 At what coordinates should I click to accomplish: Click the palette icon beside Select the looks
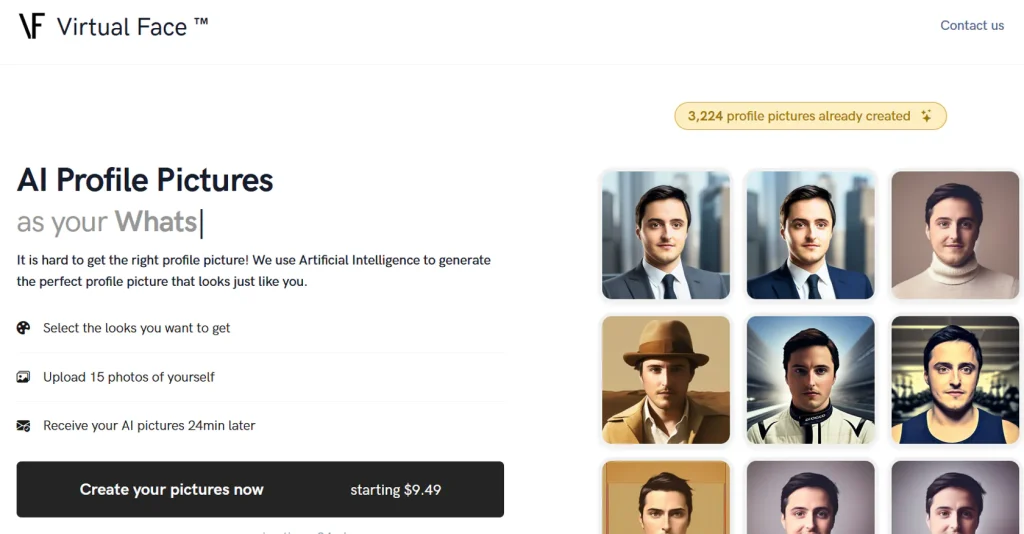point(24,328)
